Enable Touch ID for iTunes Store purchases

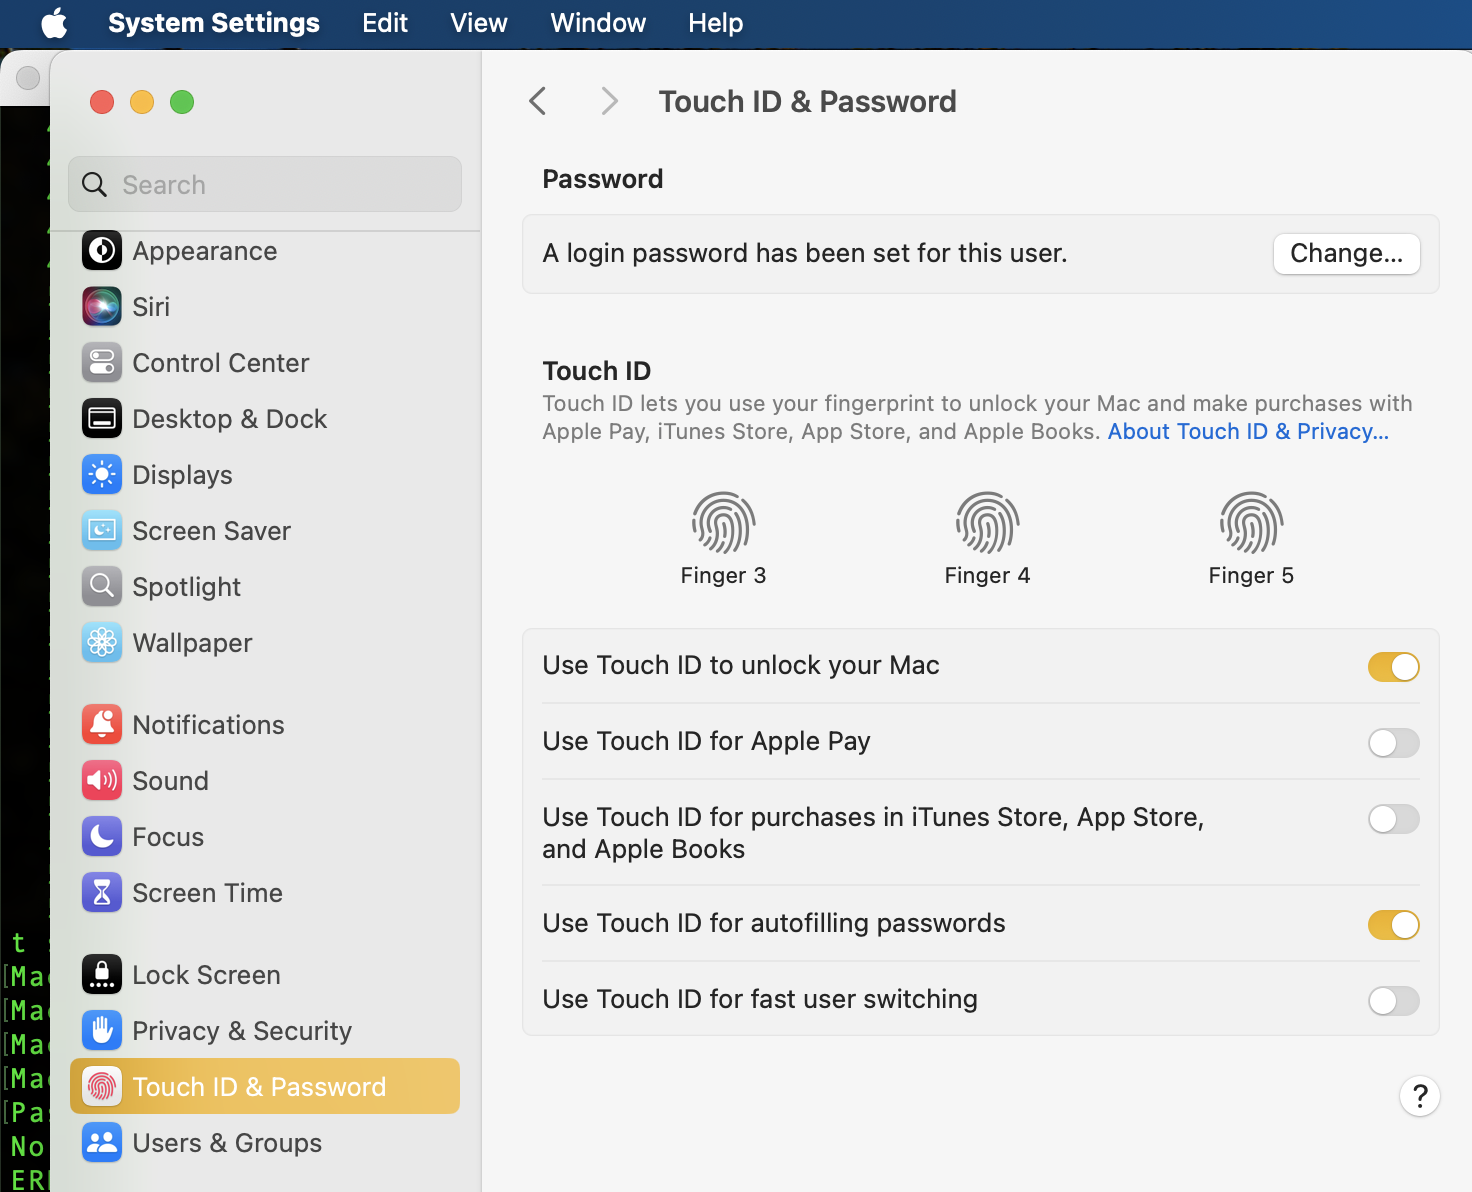tap(1394, 819)
